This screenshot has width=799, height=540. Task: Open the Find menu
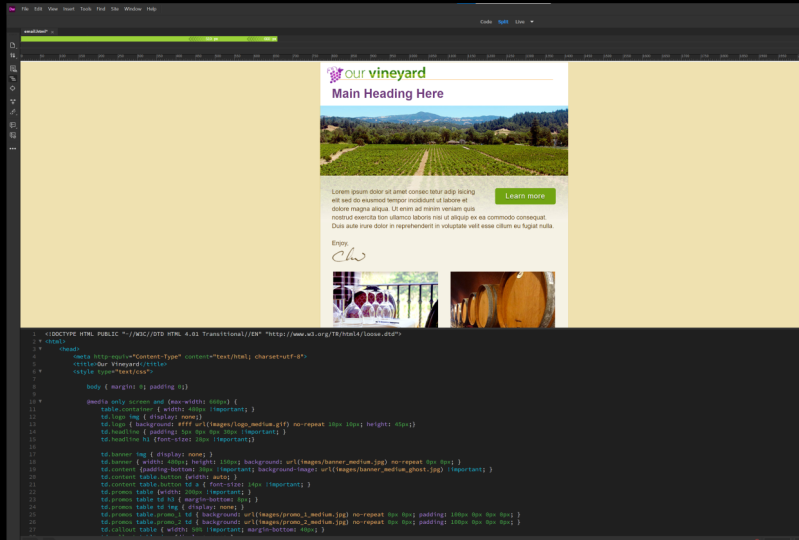pyautogui.click(x=101, y=9)
